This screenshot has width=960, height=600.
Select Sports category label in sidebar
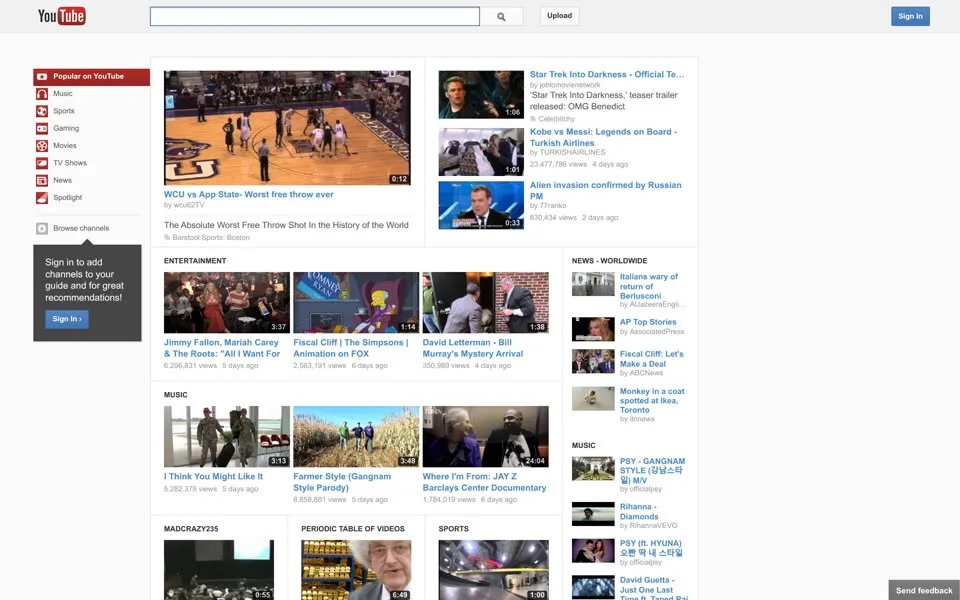(64, 111)
